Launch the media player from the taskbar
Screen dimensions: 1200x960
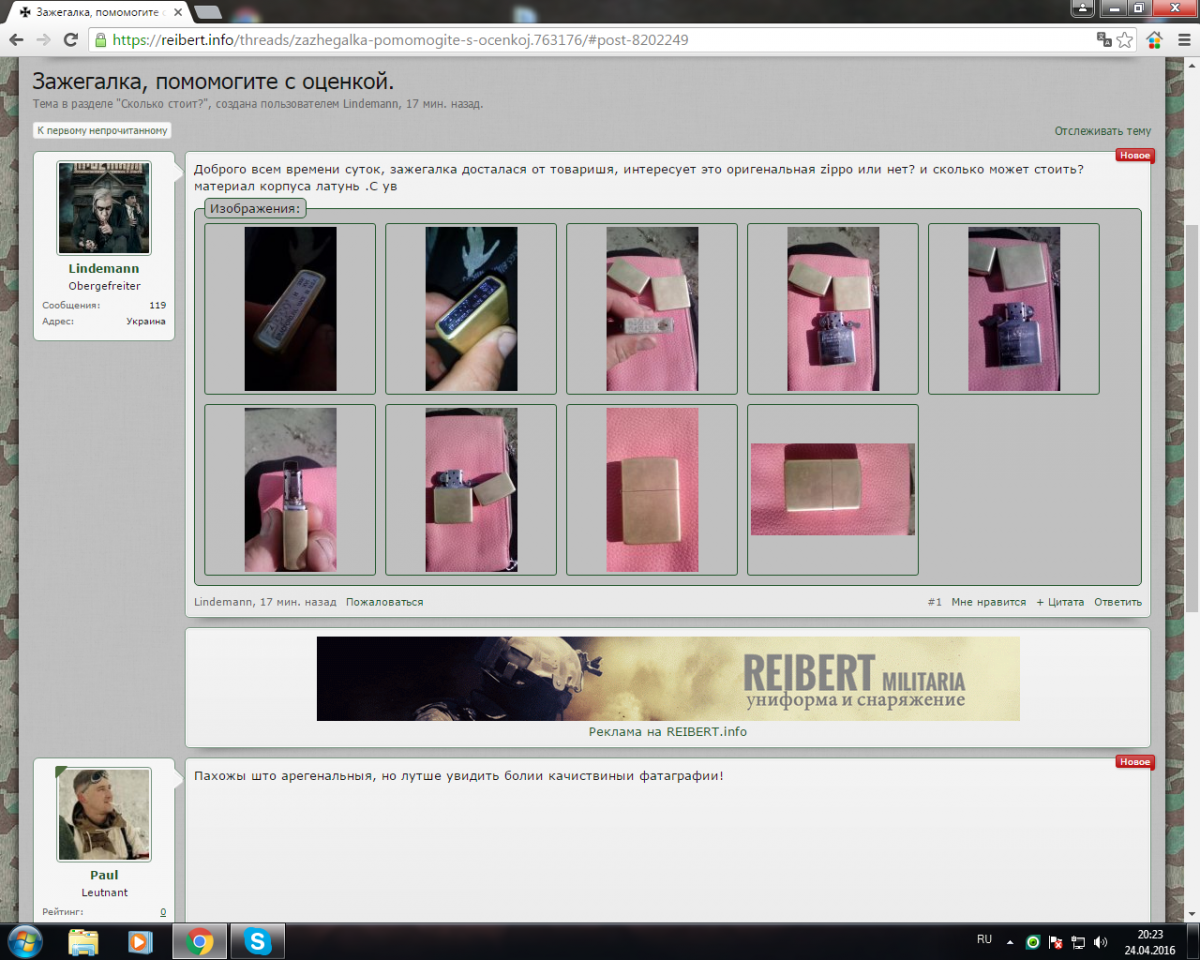coord(140,941)
